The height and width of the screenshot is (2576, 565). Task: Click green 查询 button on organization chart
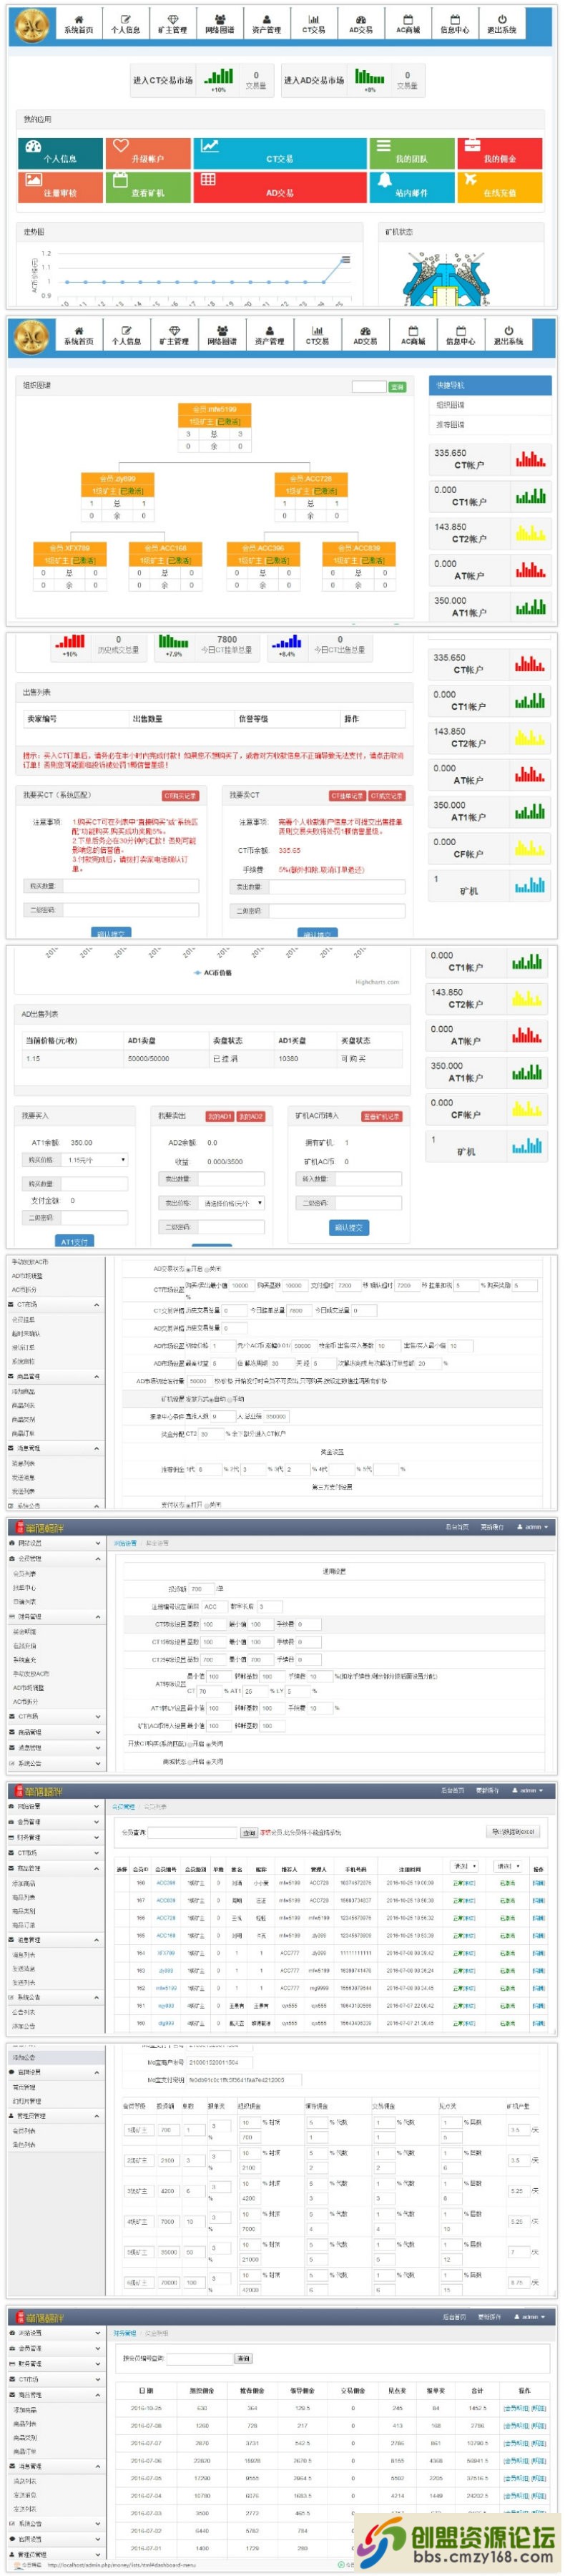pyautogui.click(x=397, y=386)
